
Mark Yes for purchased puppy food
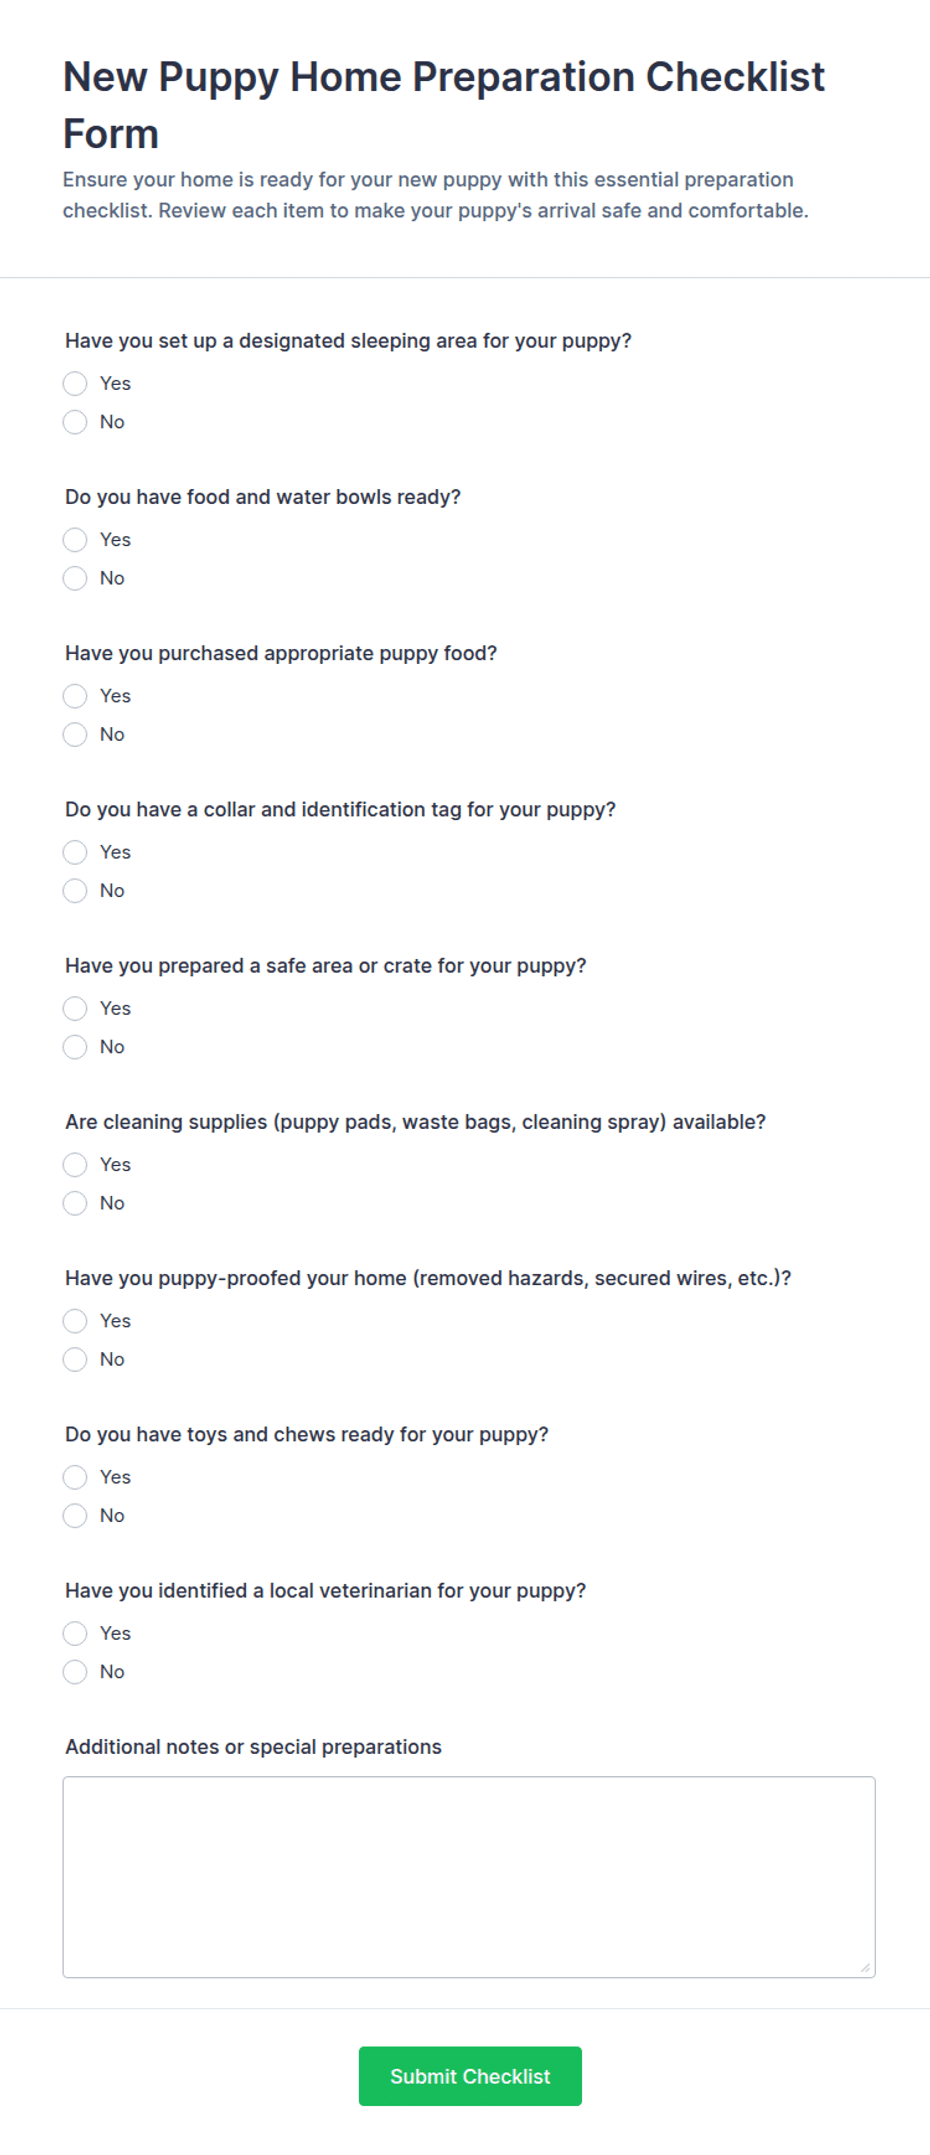click(75, 696)
